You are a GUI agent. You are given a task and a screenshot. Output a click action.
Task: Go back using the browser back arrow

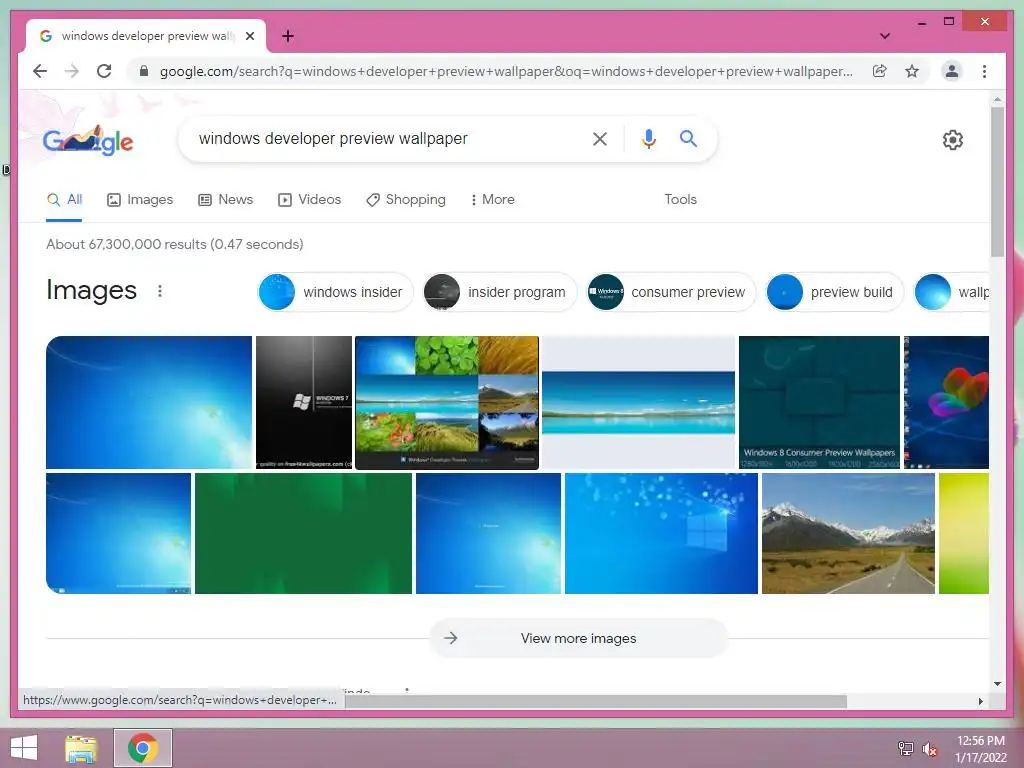coord(40,71)
